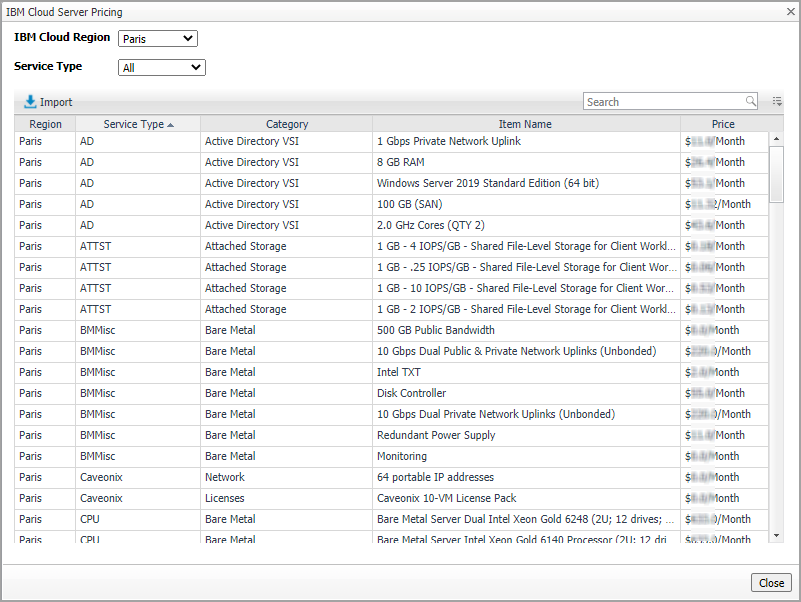Close the dialog with the X icon
801x602 pixels.
(789, 13)
